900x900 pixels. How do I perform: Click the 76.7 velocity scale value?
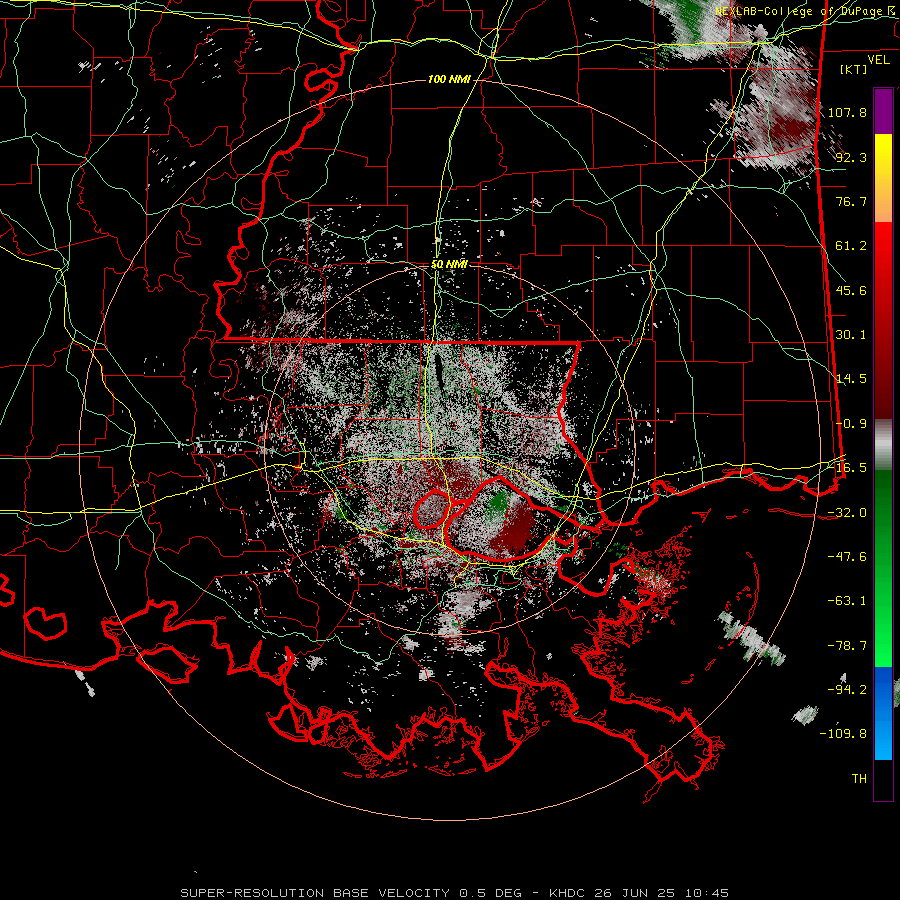[851, 201]
